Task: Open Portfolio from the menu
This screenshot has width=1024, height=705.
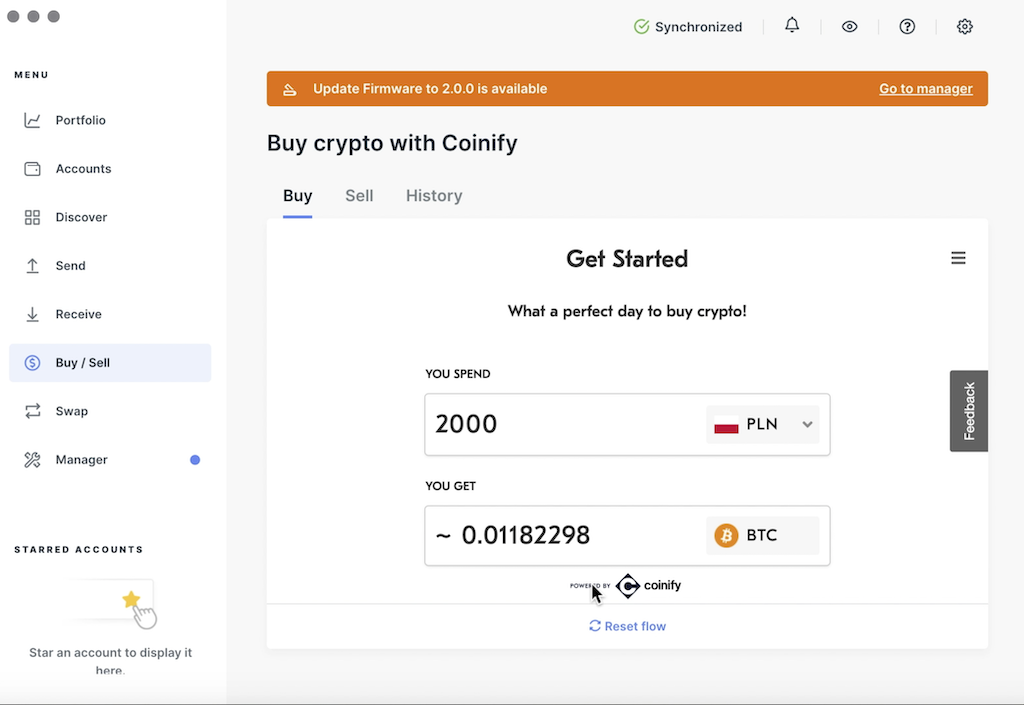Action: (110, 120)
